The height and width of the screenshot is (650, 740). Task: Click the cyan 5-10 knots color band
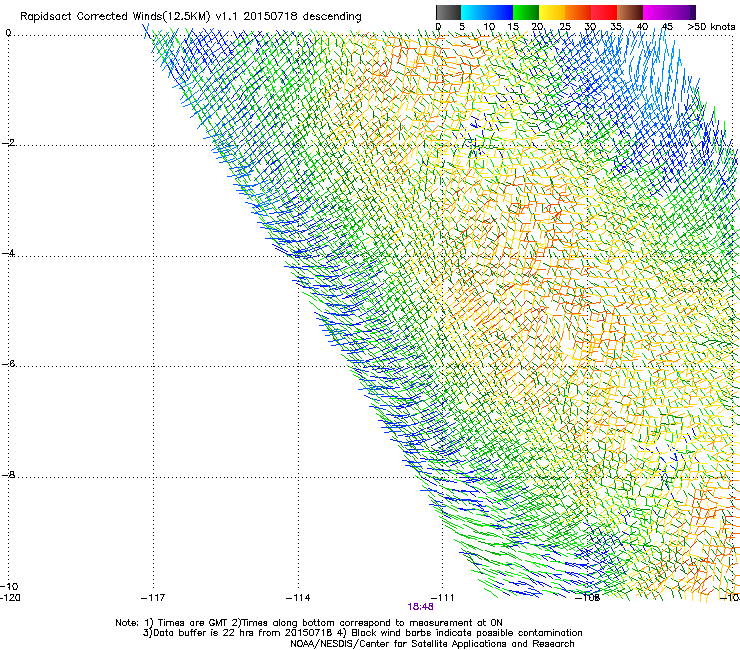474,12
